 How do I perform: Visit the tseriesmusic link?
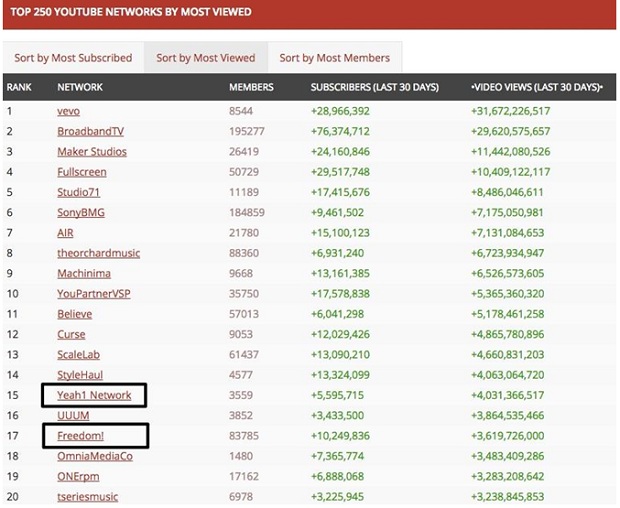click(x=87, y=497)
